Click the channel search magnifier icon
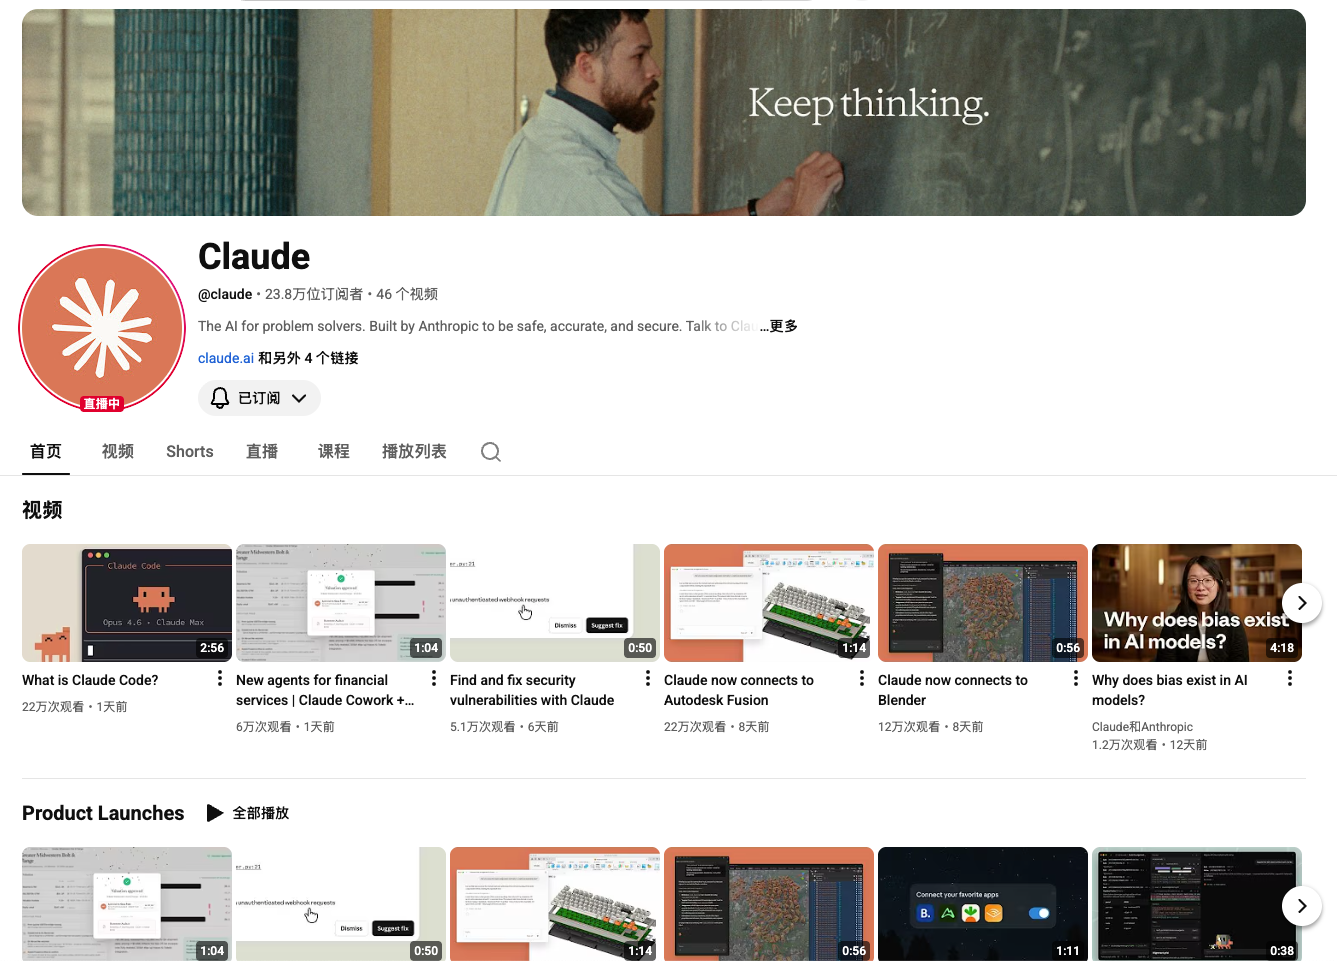The height and width of the screenshot is (961, 1337). (490, 452)
